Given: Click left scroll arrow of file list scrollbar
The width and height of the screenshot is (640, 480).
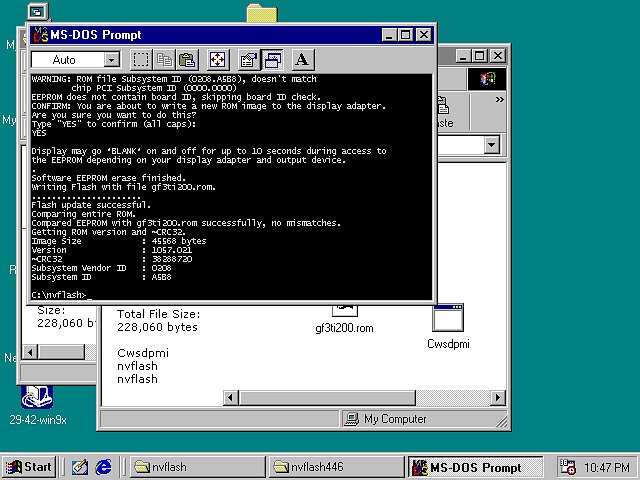Looking at the screenshot, I should pos(231,398).
